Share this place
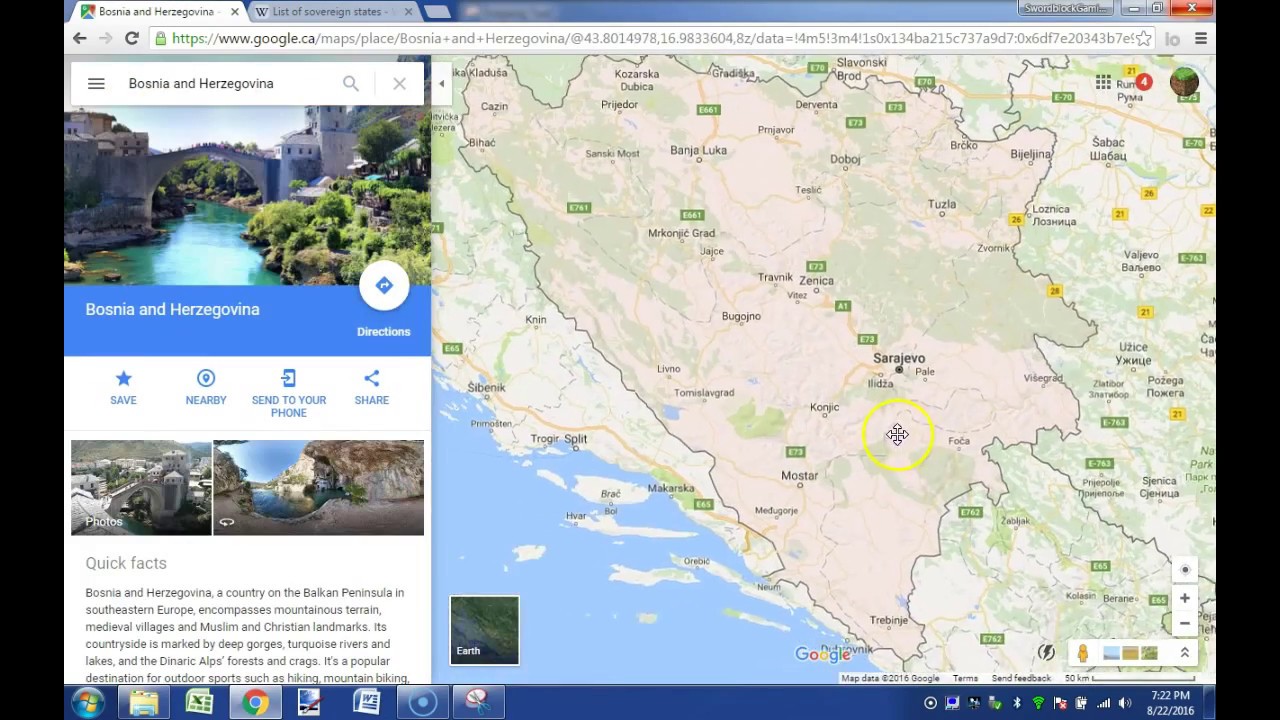1280x720 pixels. tap(371, 387)
